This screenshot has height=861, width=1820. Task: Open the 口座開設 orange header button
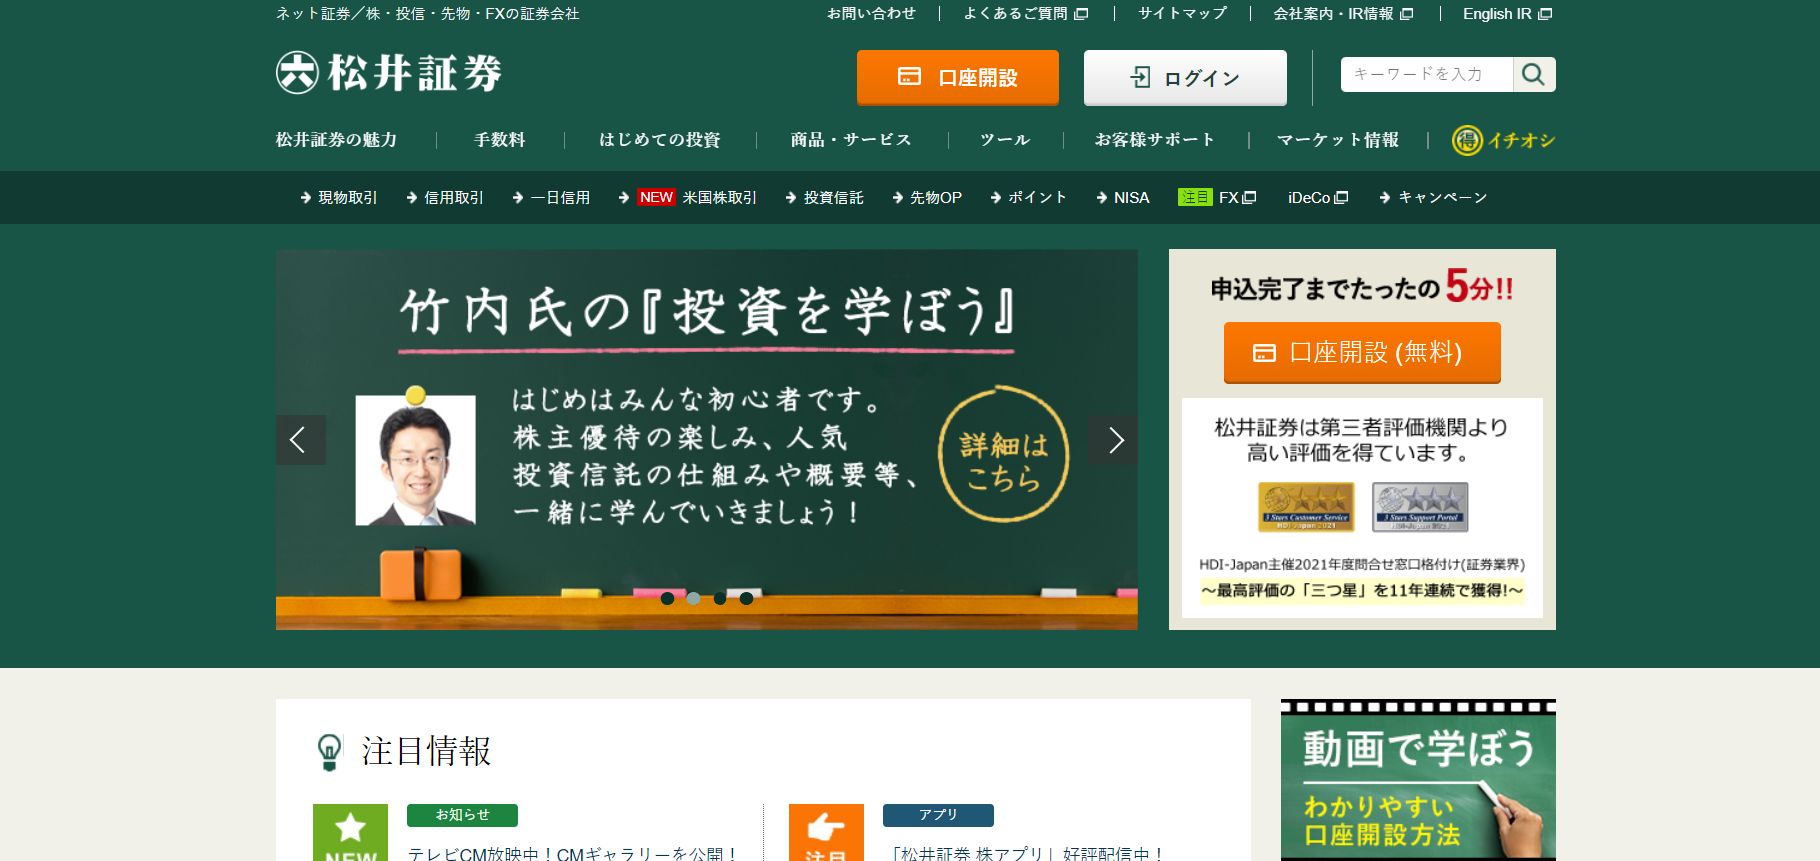pos(958,77)
